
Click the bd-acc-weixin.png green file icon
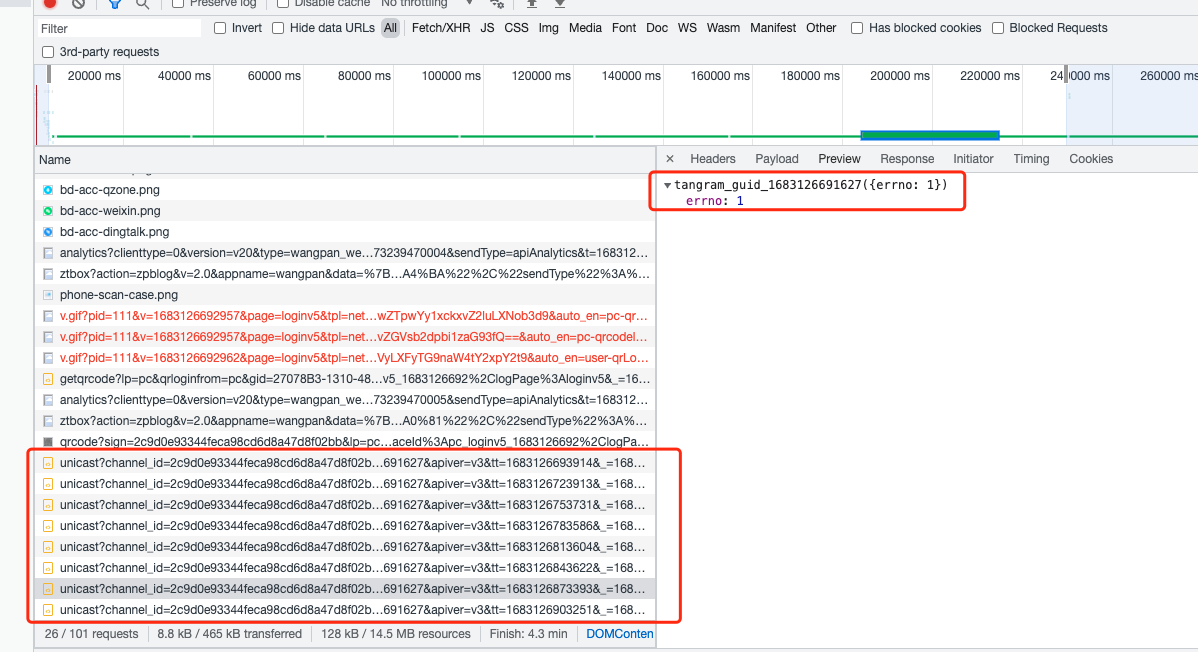pos(48,211)
